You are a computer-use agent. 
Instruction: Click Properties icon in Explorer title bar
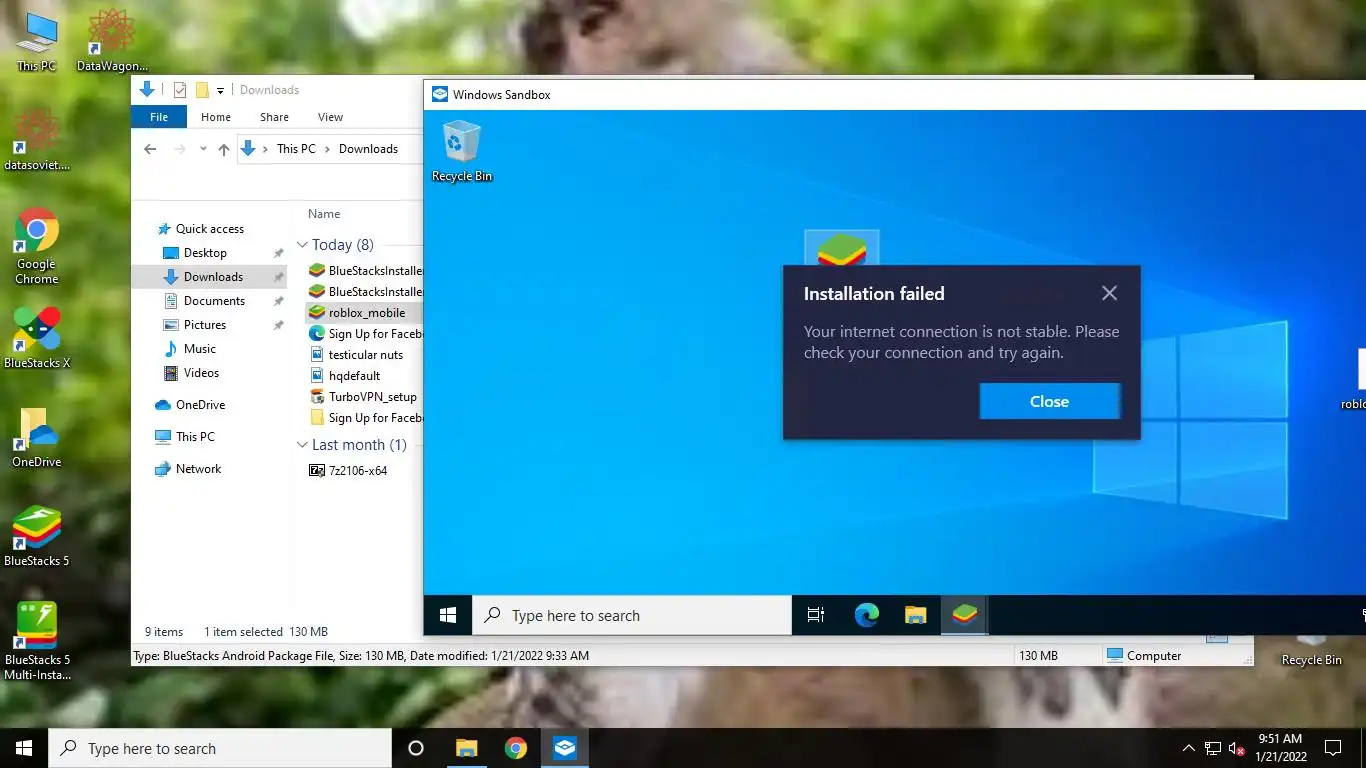180,90
